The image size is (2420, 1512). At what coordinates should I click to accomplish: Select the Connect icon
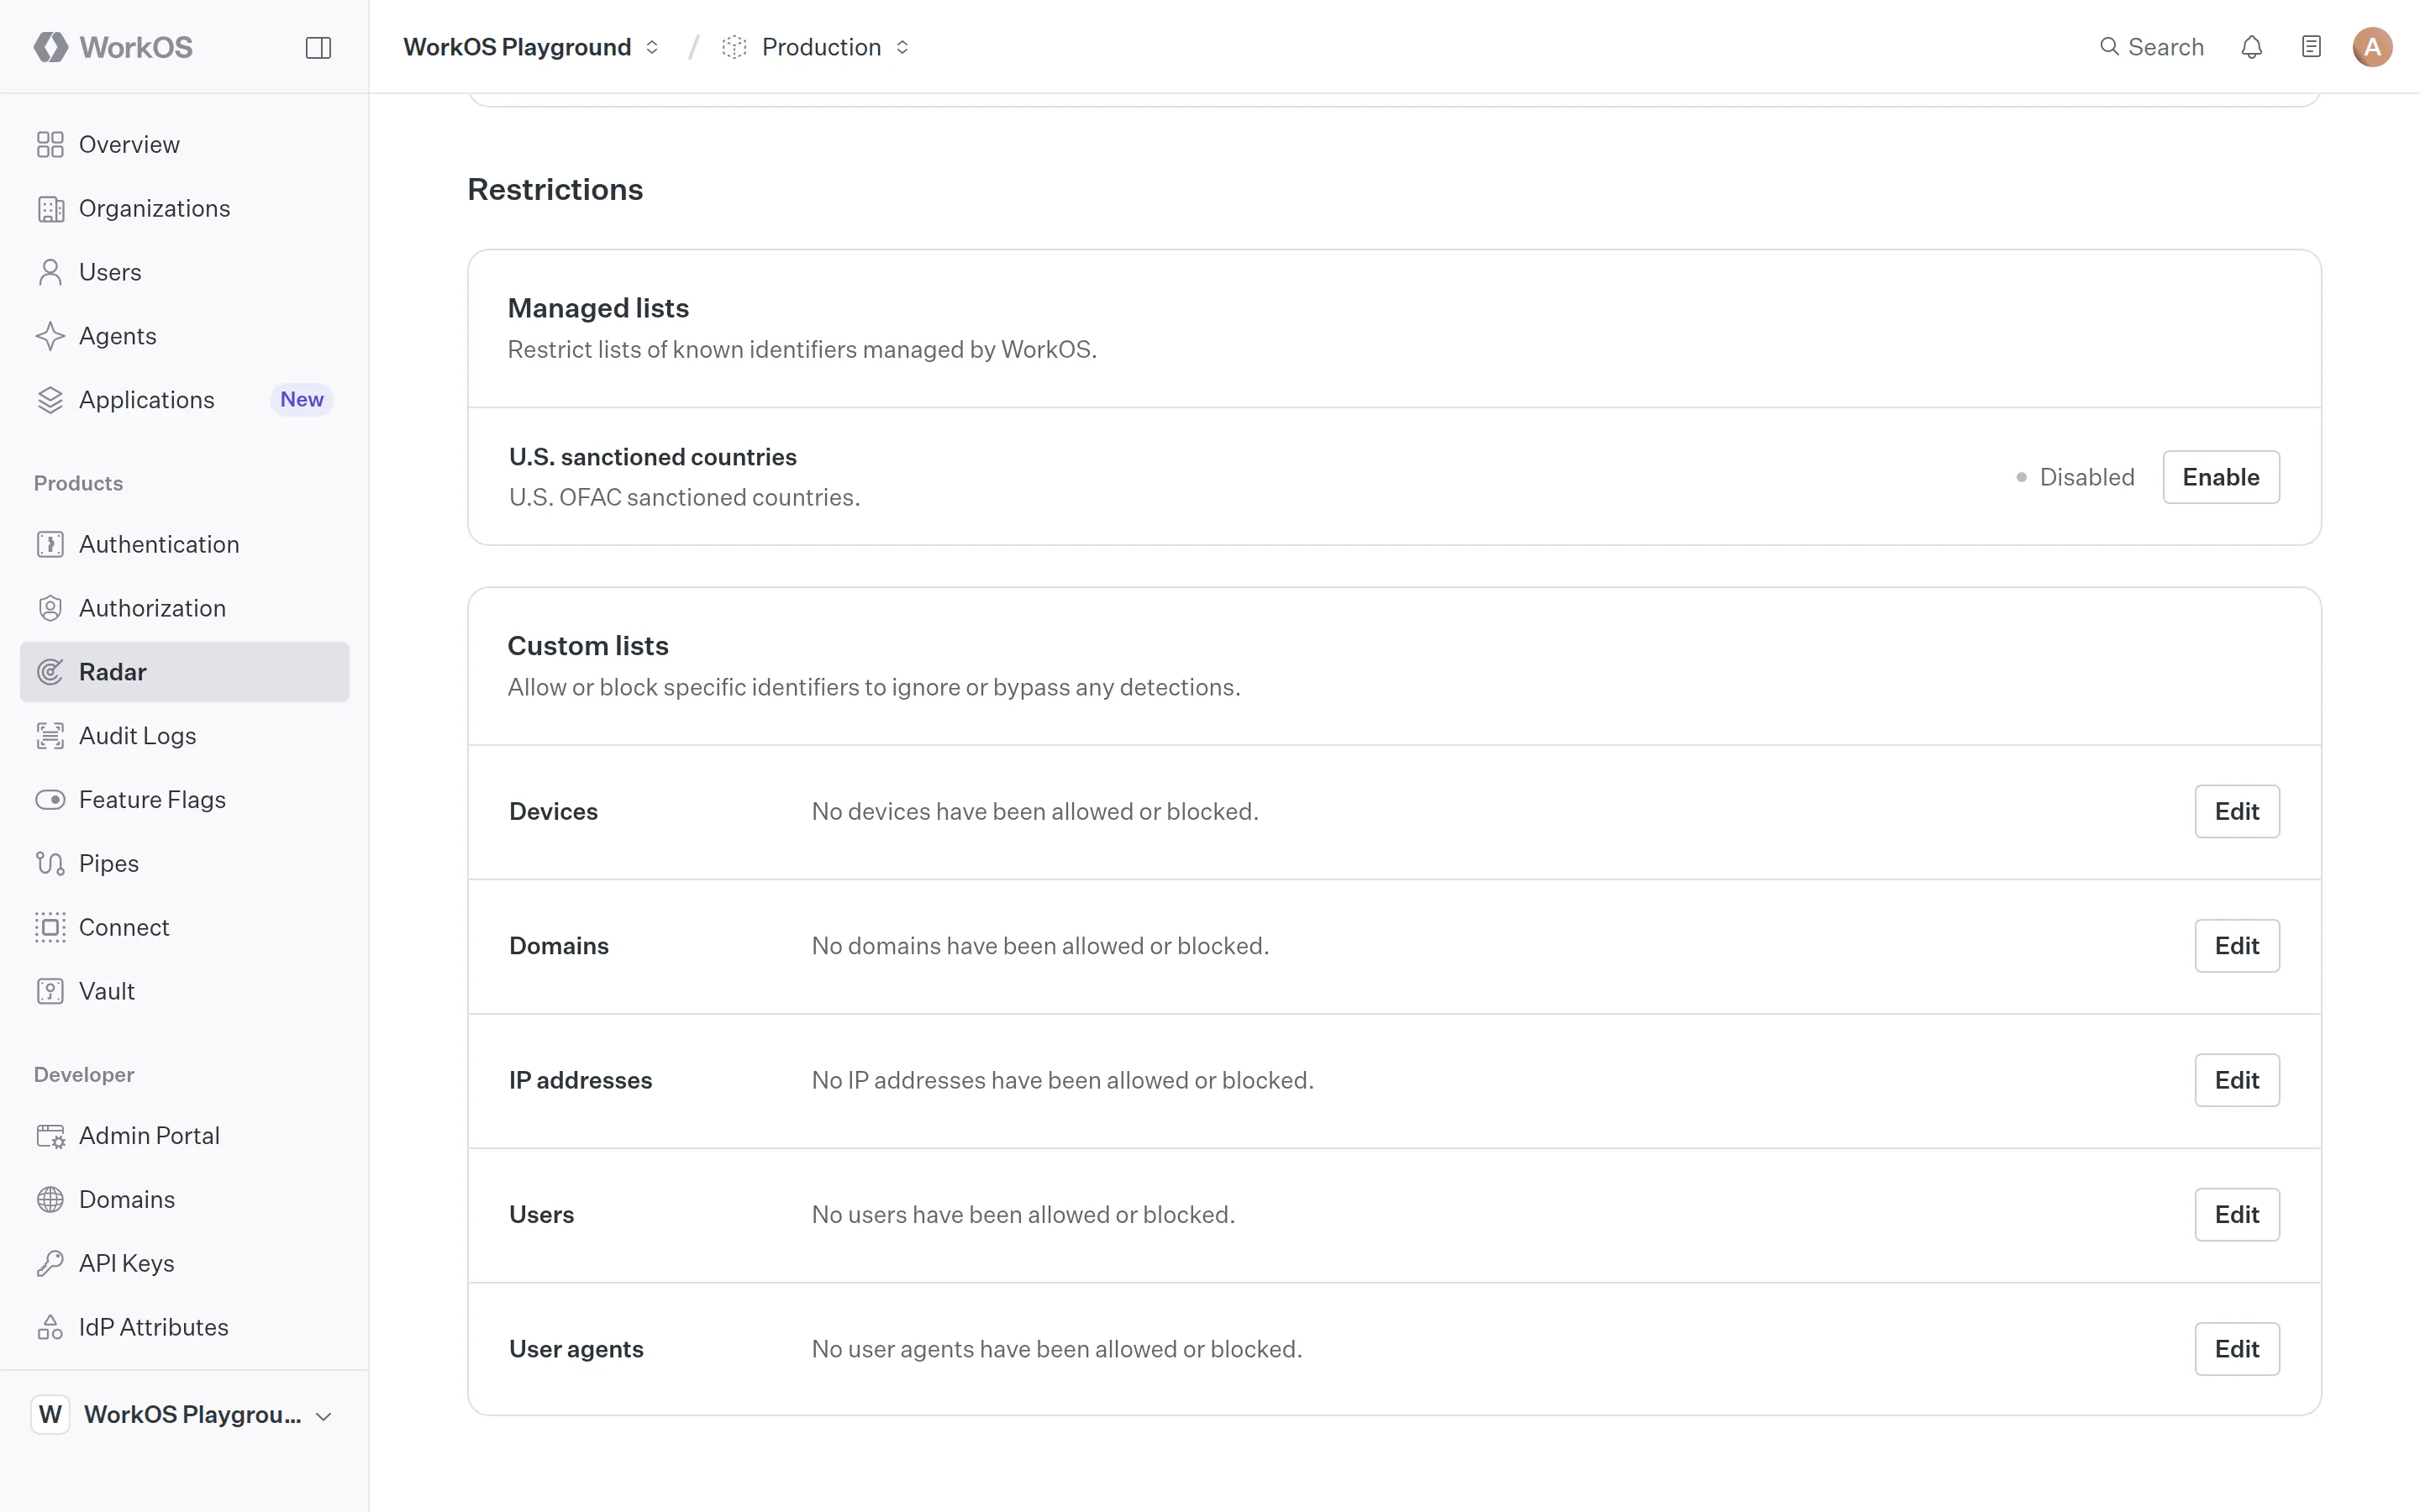coord(50,927)
